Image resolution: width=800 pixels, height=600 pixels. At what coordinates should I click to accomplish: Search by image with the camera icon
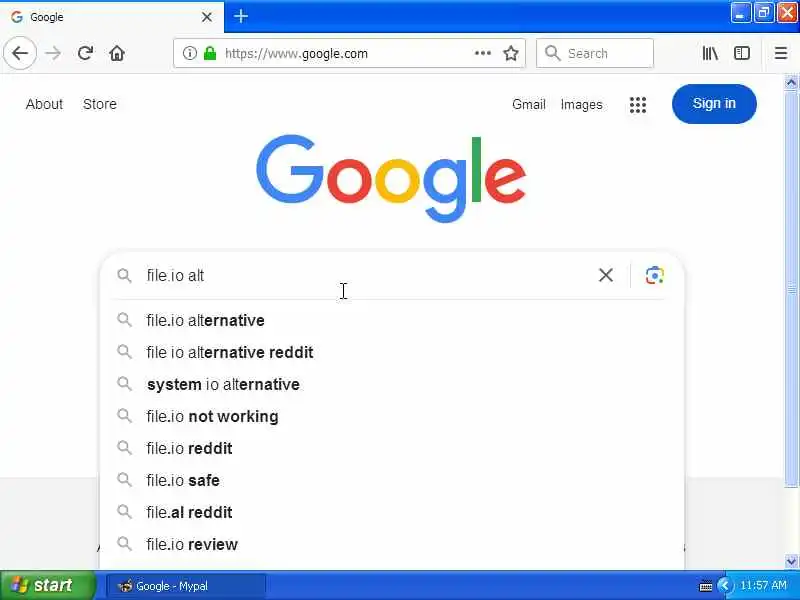coord(655,275)
